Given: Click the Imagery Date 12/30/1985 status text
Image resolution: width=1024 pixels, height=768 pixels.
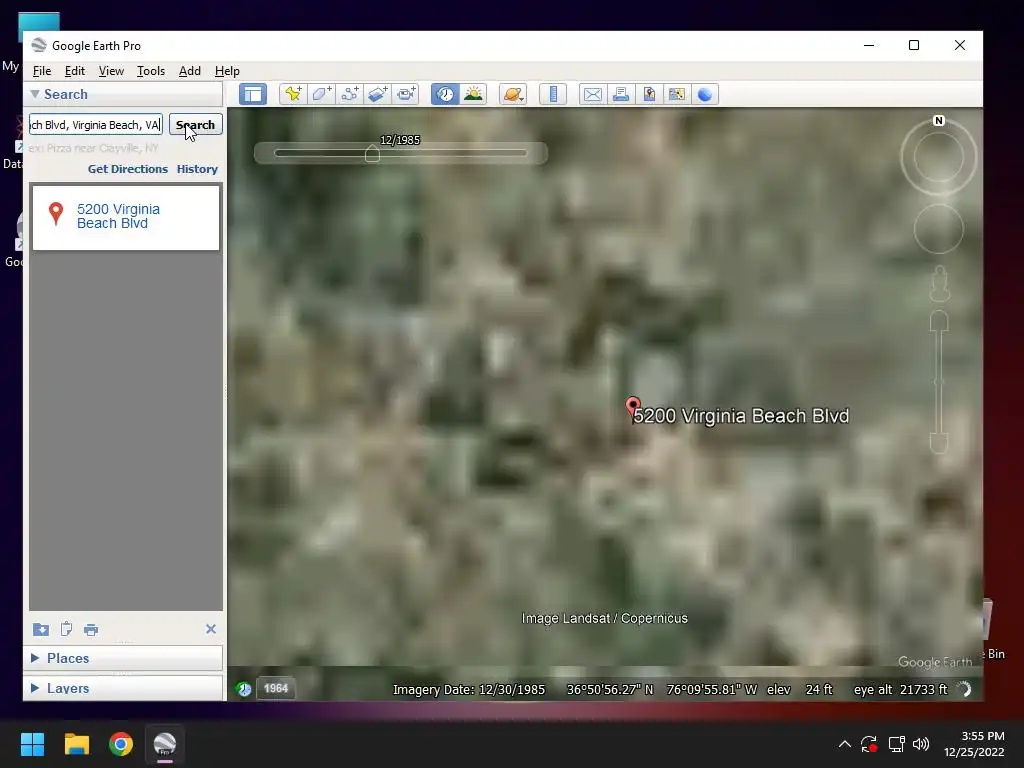Looking at the screenshot, I should click(x=468, y=689).
